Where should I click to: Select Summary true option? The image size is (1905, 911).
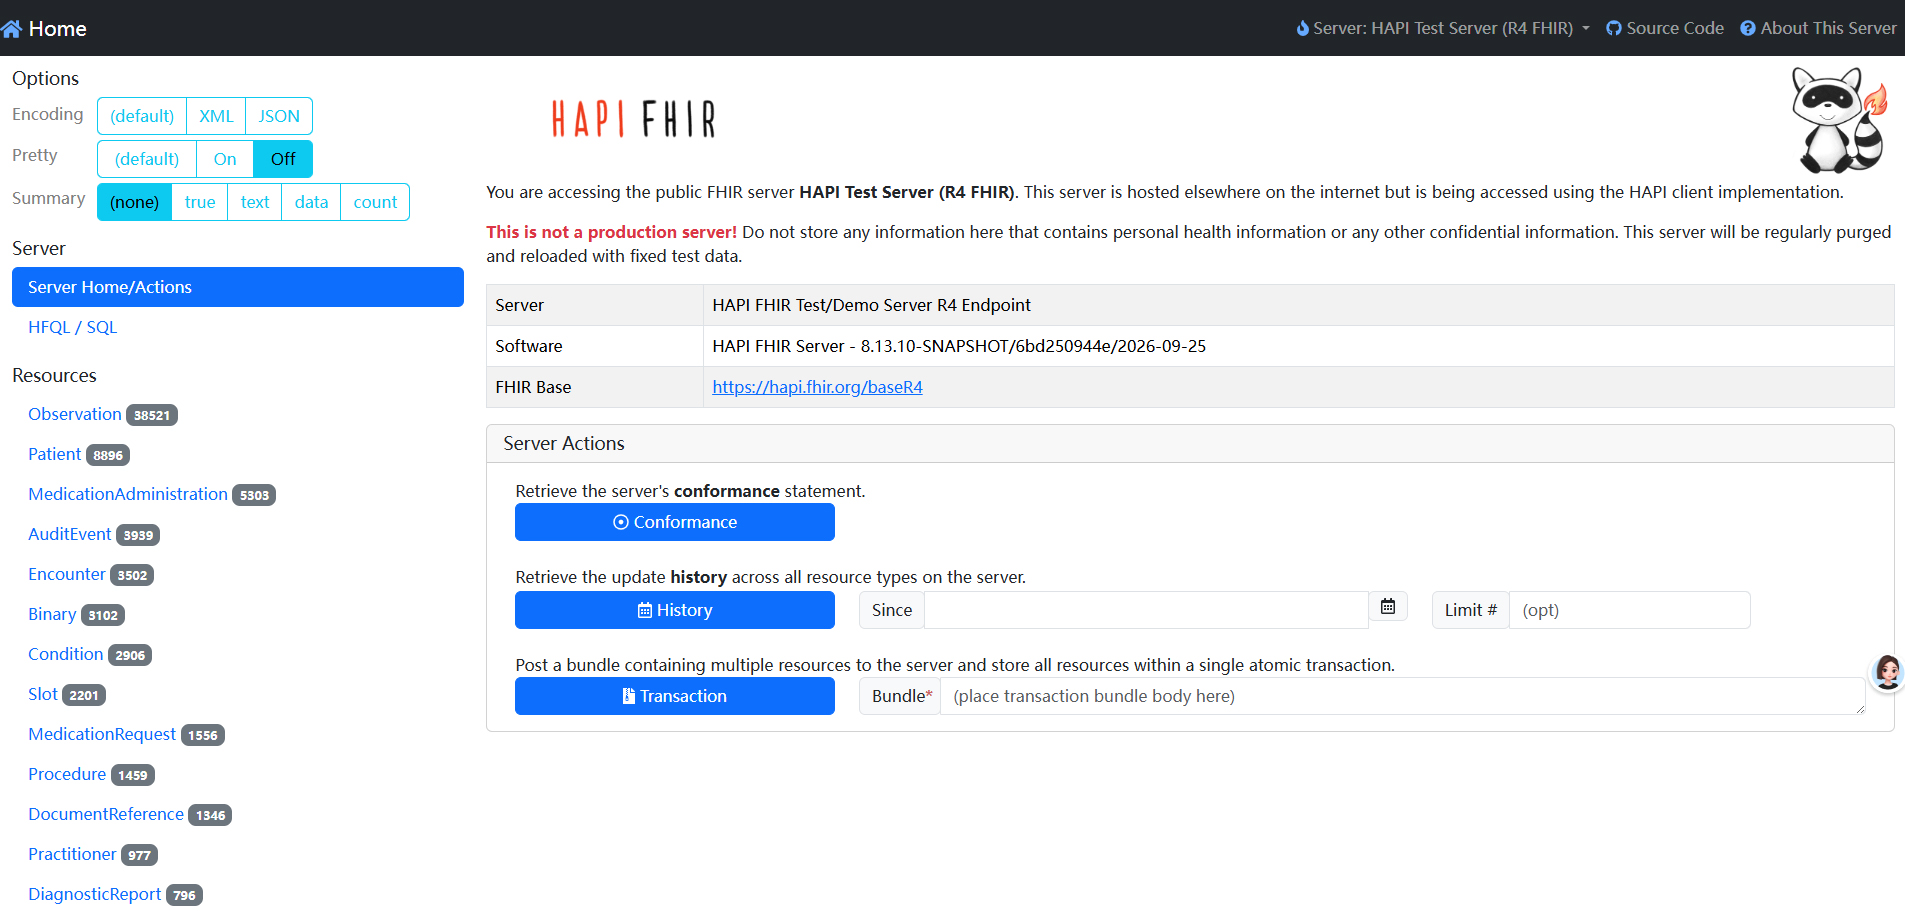[200, 202]
